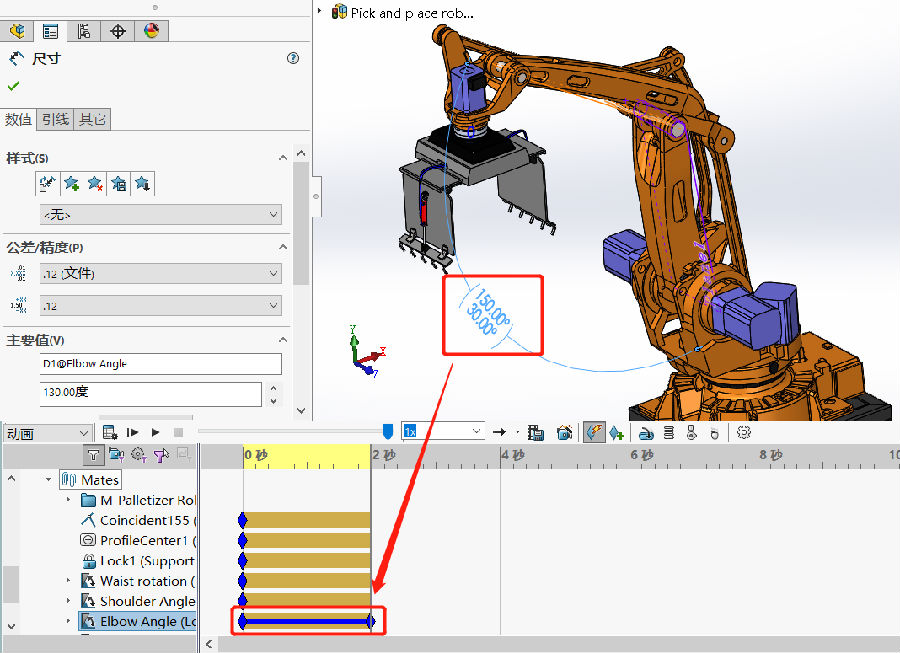
Task: Play the animation from start
Action: (132, 432)
